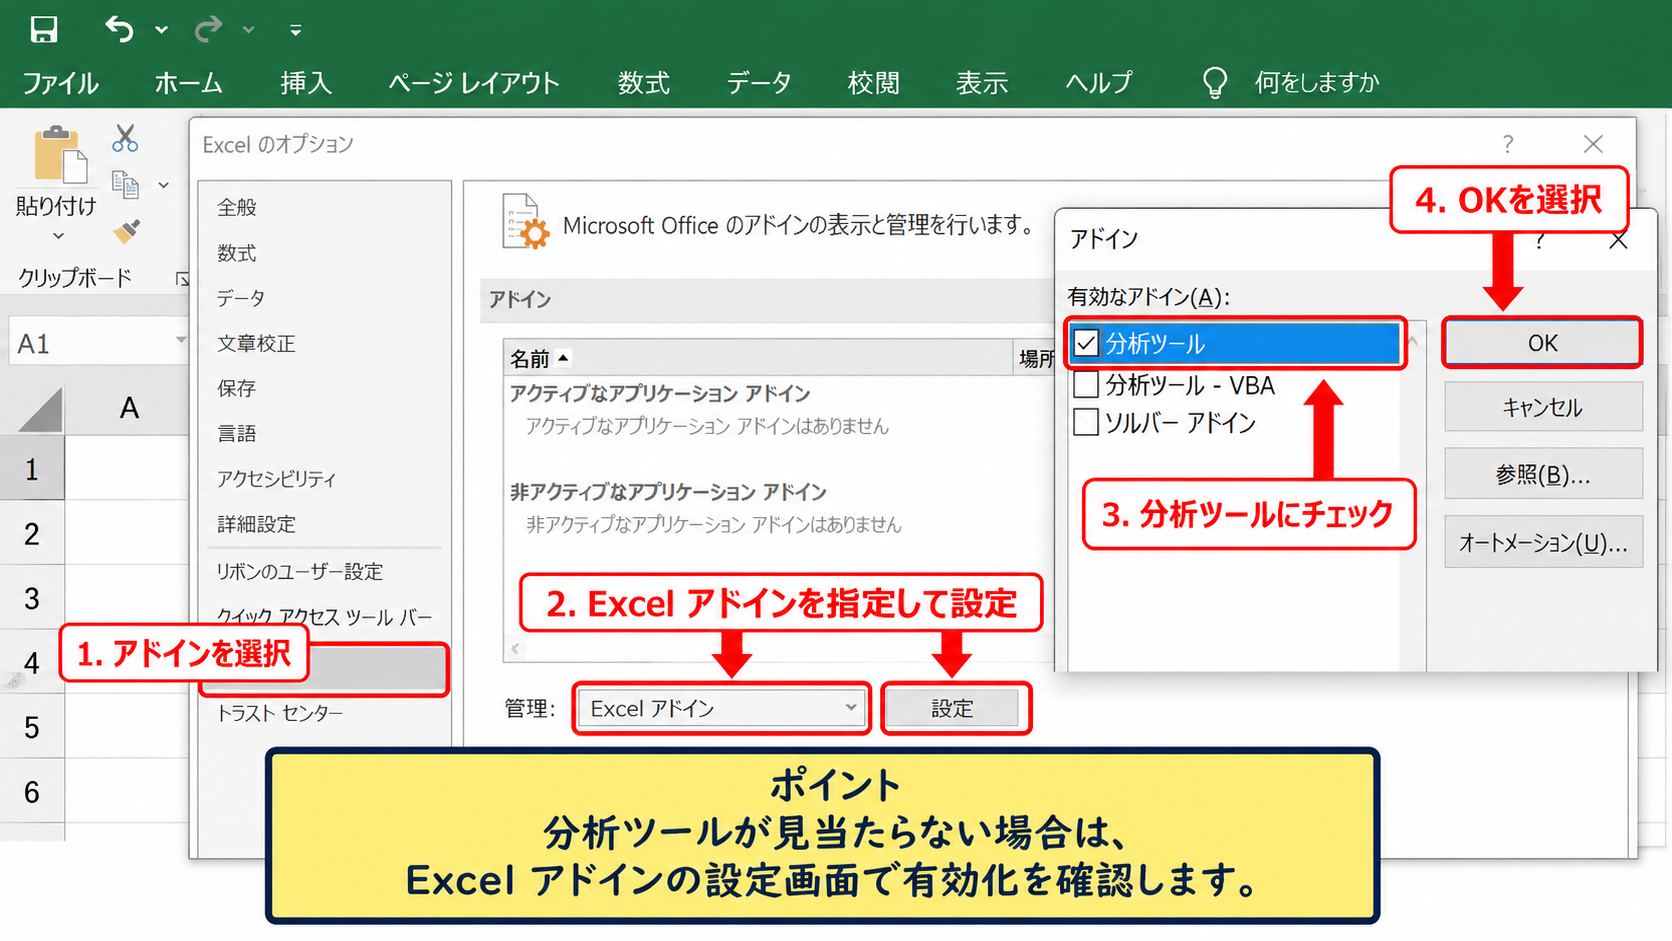Click the Save icon in quick access toolbar
The width and height of the screenshot is (1672, 941).
tap(43, 30)
